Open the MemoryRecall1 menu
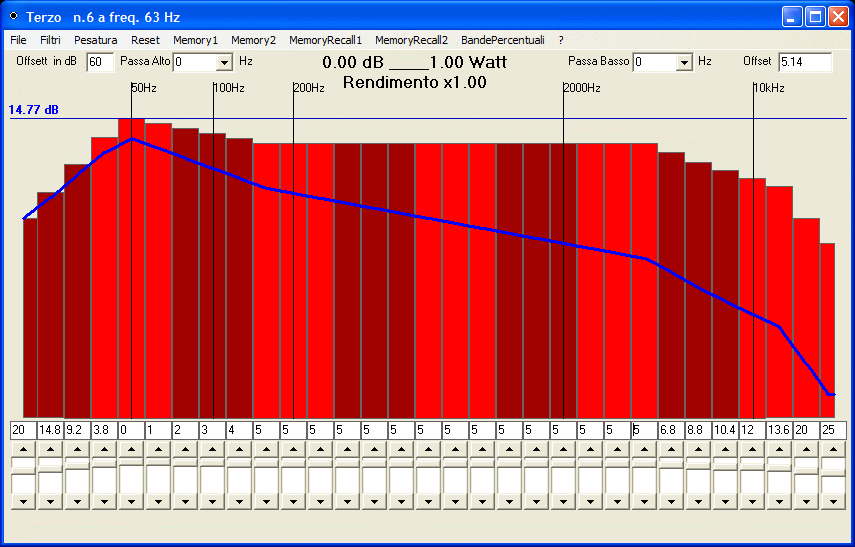The image size is (855, 547). (x=325, y=40)
